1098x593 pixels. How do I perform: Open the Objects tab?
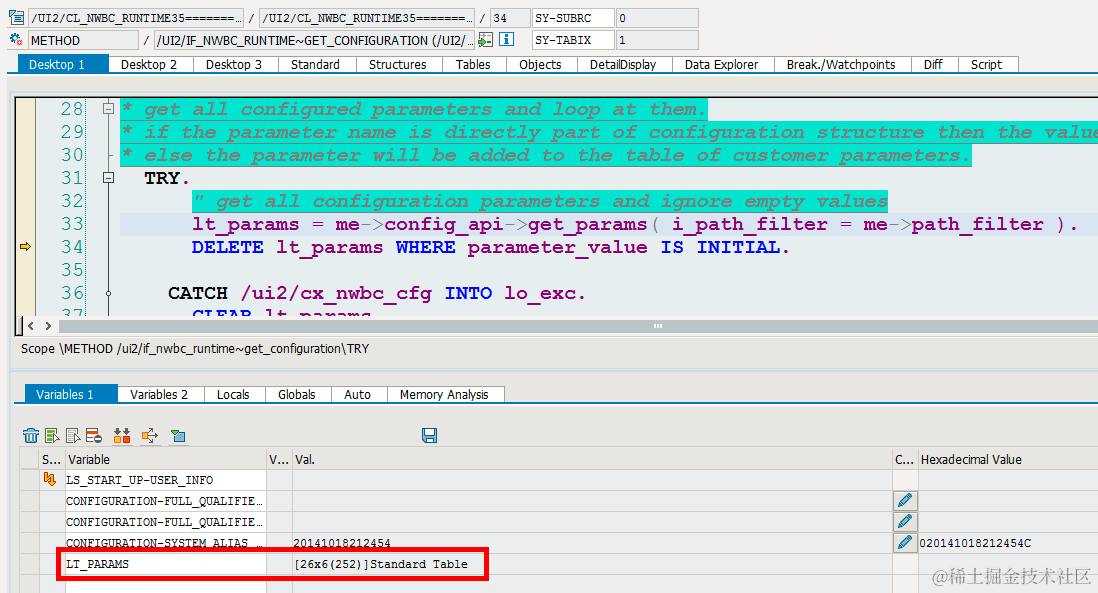coord(540,64)
